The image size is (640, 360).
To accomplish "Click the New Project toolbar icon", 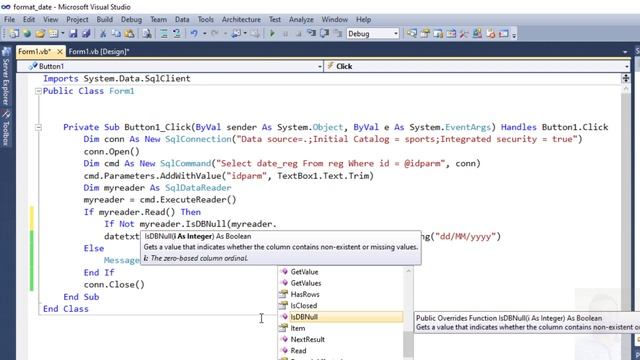I will coord(14,33).
